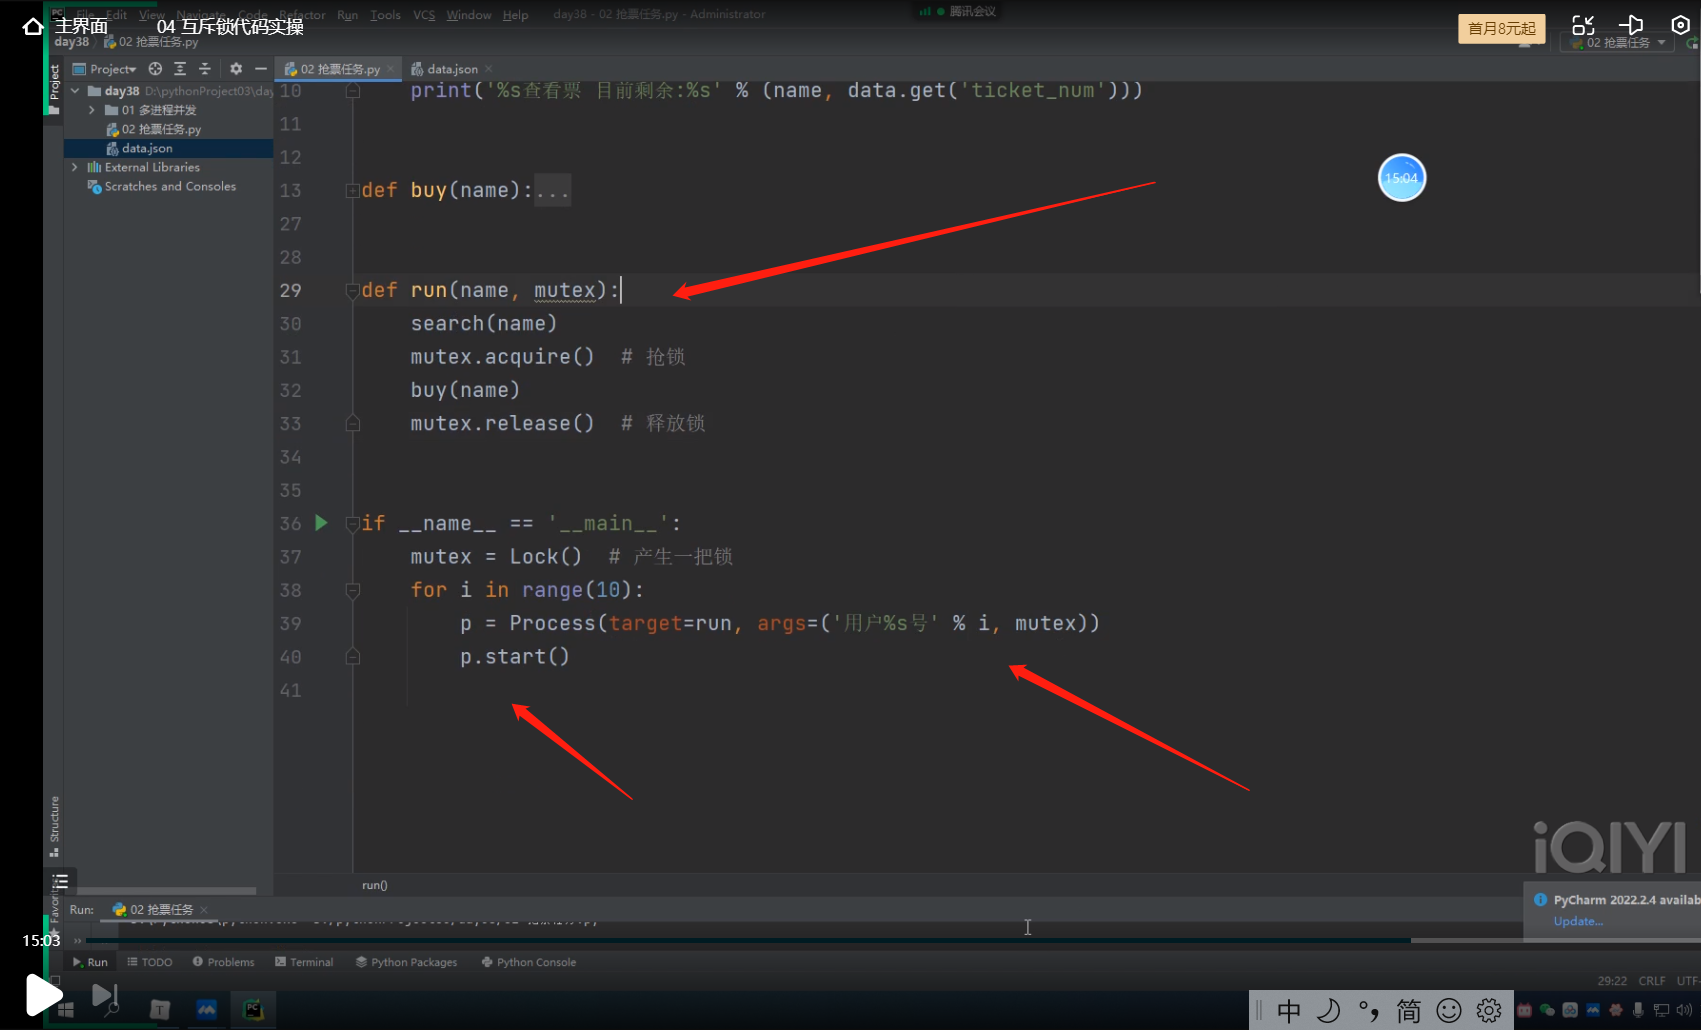Viewport: 1701px width, 1030px height.
Task: Switch to the data.json editor tab
Action: [452, 69]
